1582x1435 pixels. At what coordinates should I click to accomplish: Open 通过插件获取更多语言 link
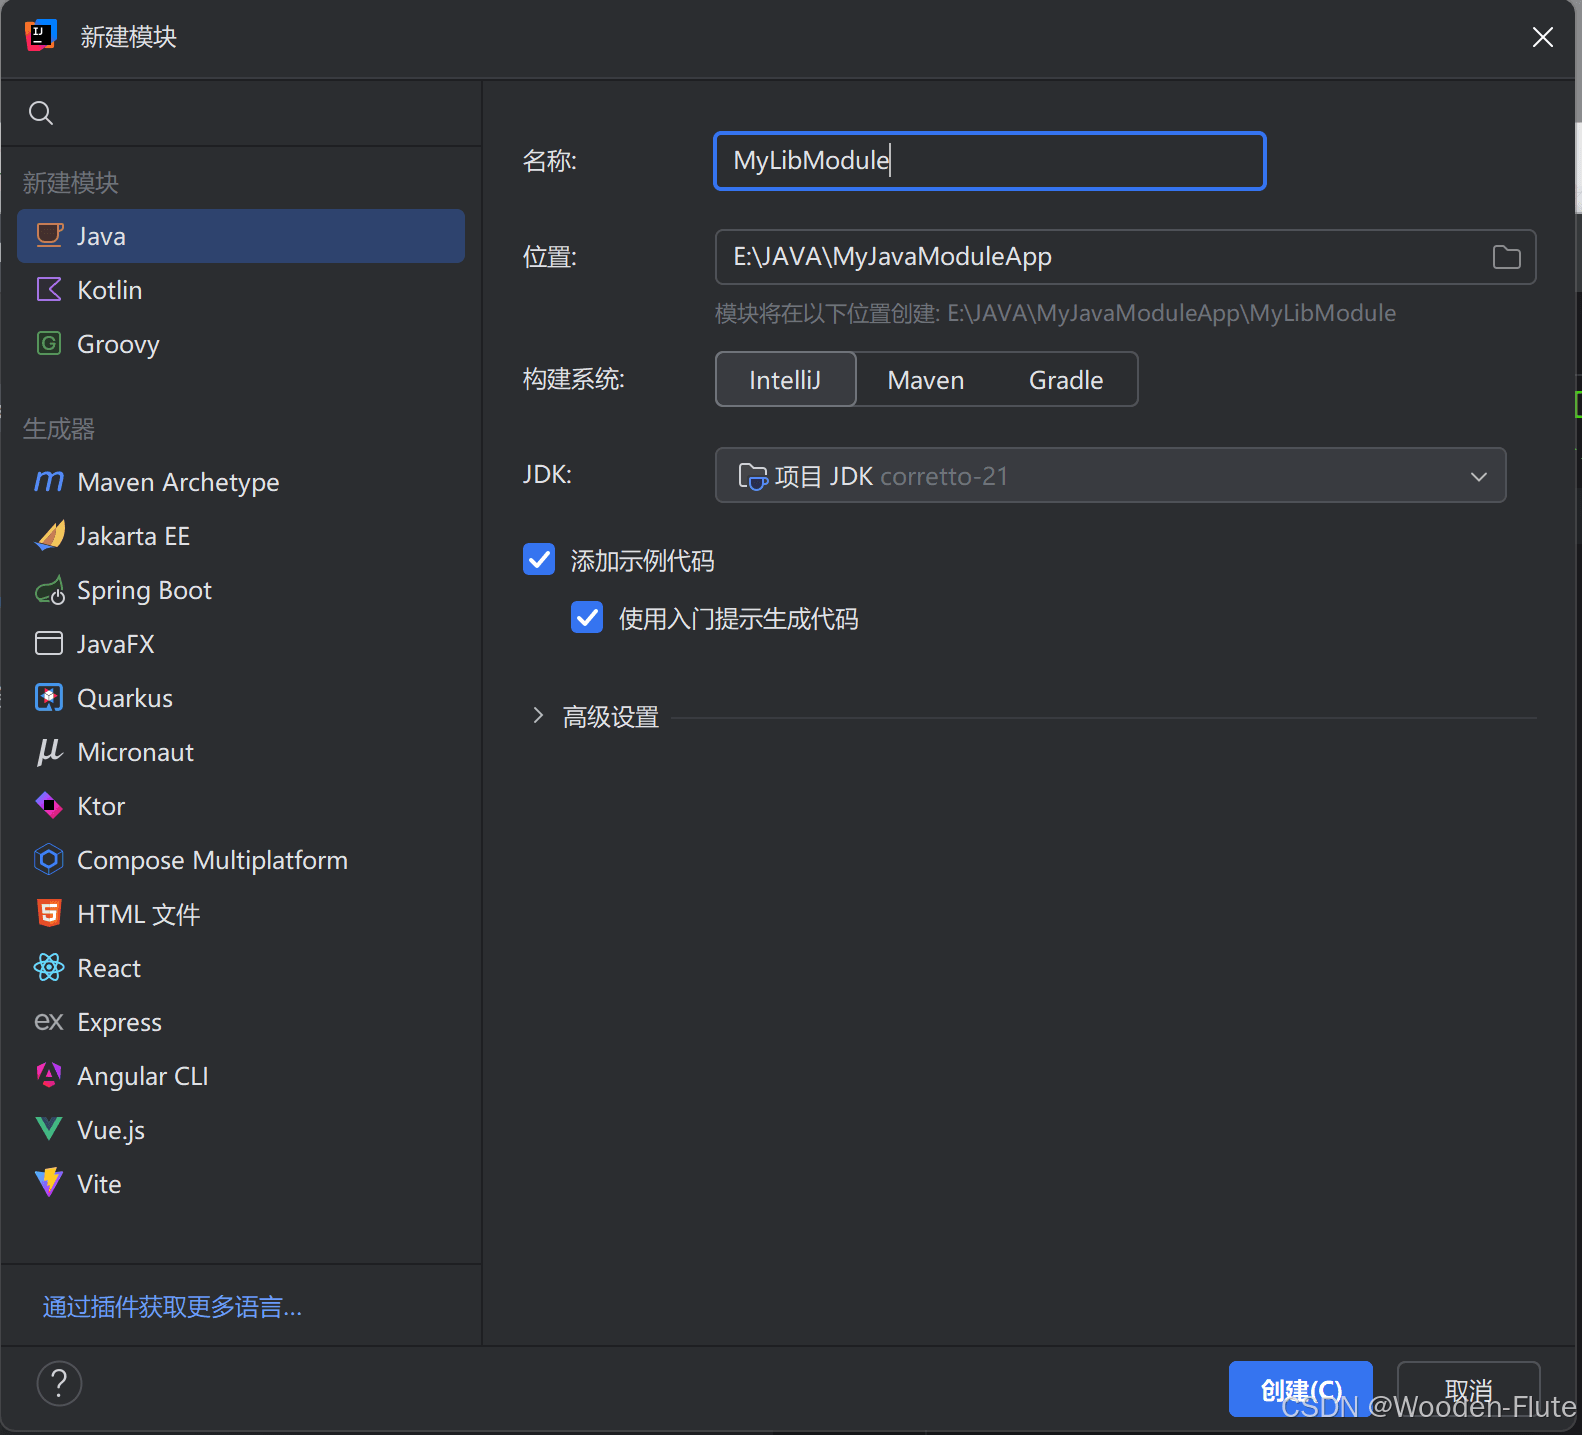click(172, 1307)
